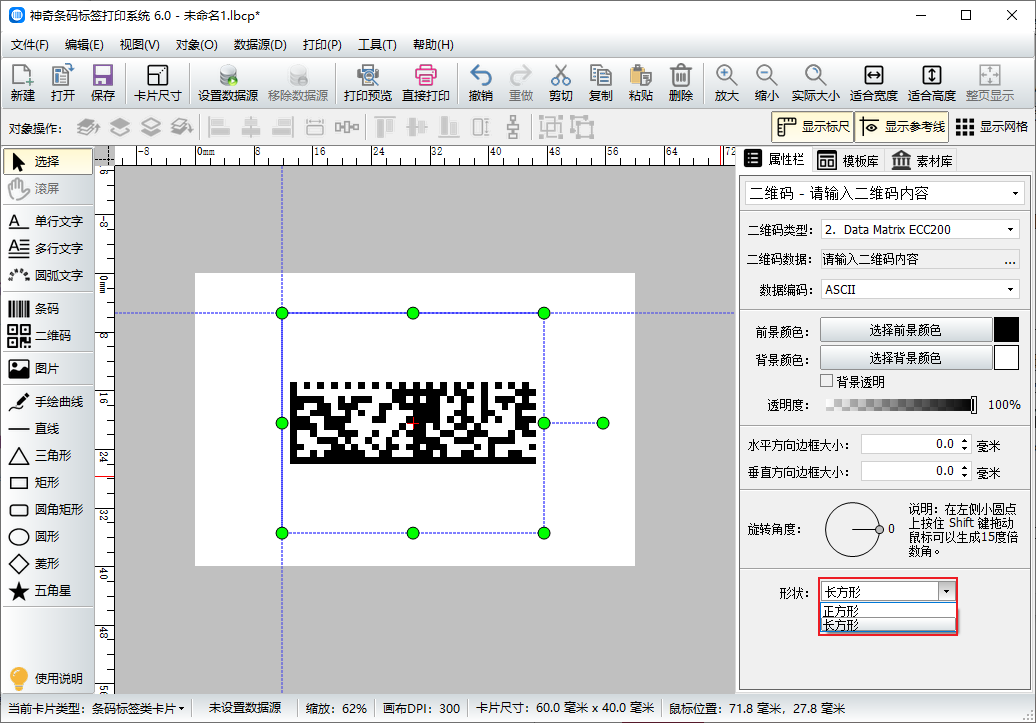Open the 打印(P) menu

(322, 45)
